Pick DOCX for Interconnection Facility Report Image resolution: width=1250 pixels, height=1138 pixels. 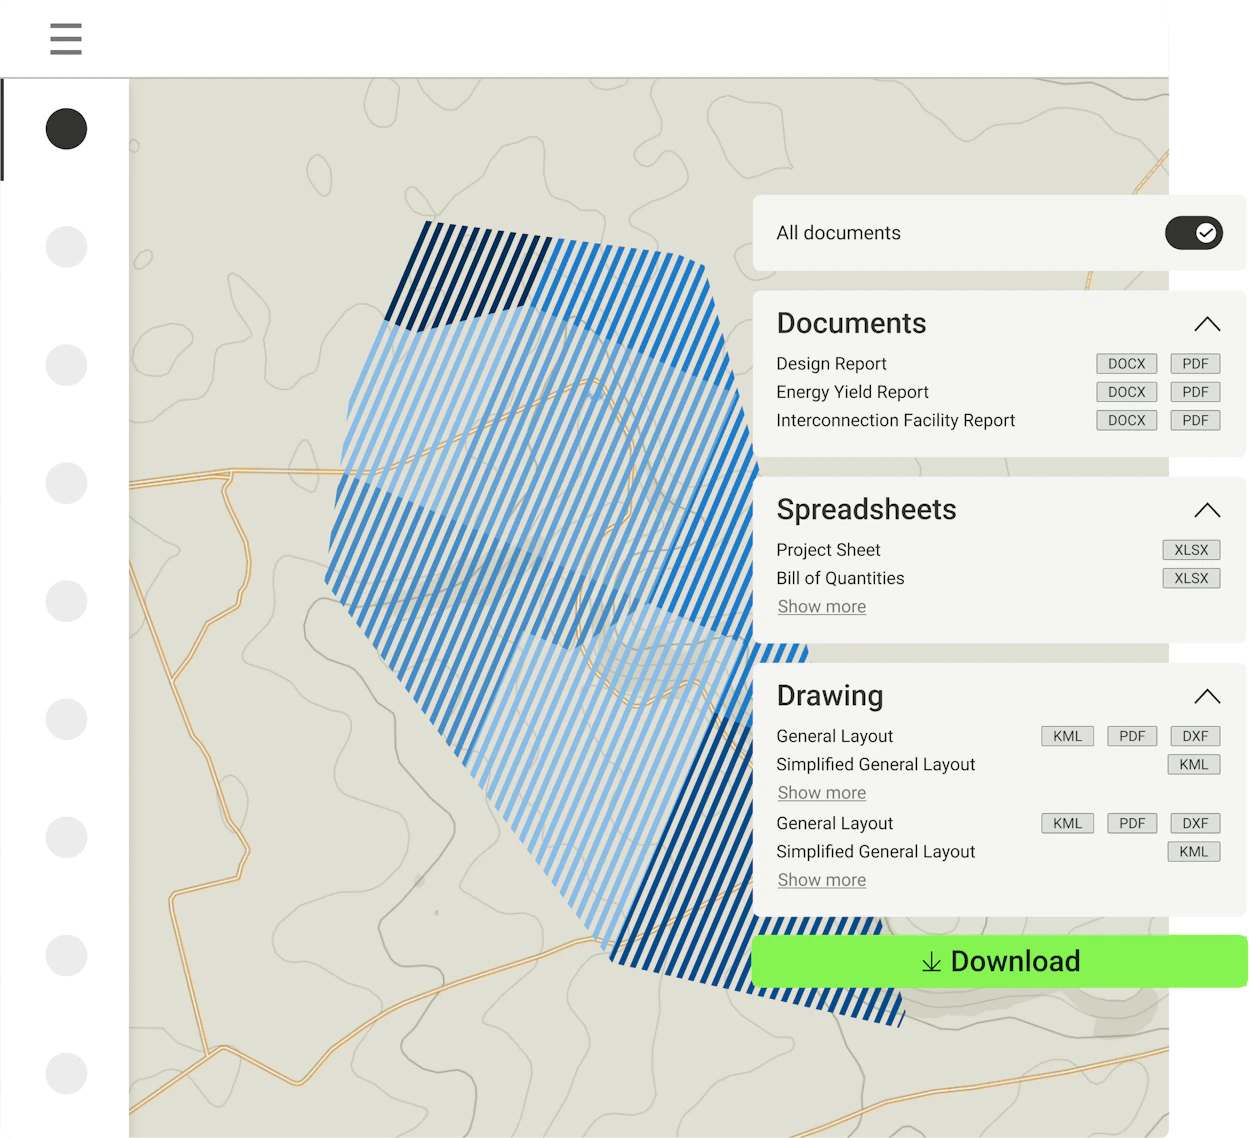tap(1126, 420)
